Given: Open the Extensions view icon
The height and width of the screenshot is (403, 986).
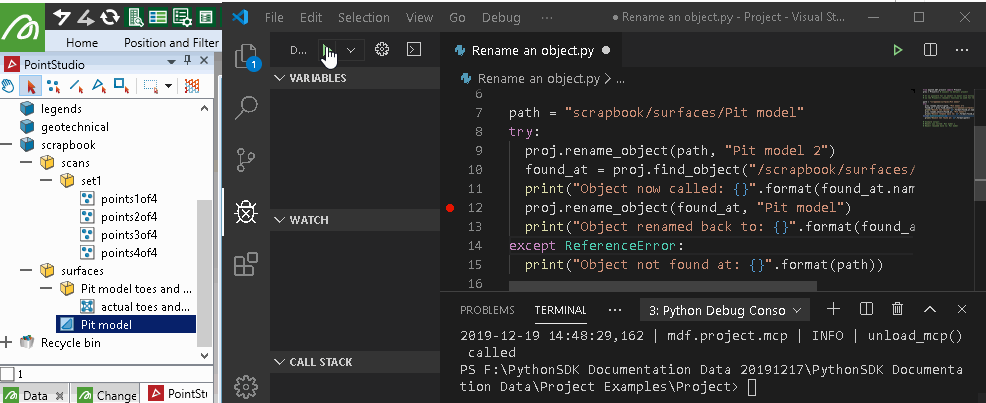Looking at the screenshot, I should (245, 264).
